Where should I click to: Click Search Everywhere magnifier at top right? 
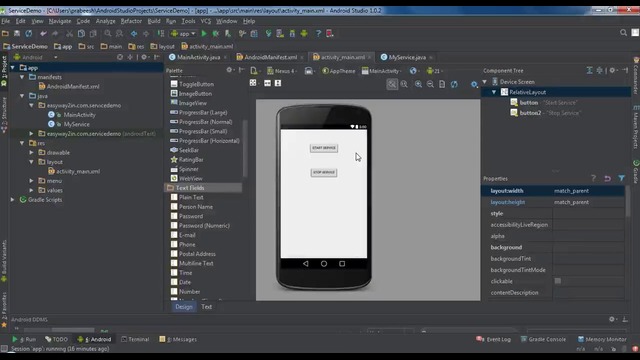[623, 33]
